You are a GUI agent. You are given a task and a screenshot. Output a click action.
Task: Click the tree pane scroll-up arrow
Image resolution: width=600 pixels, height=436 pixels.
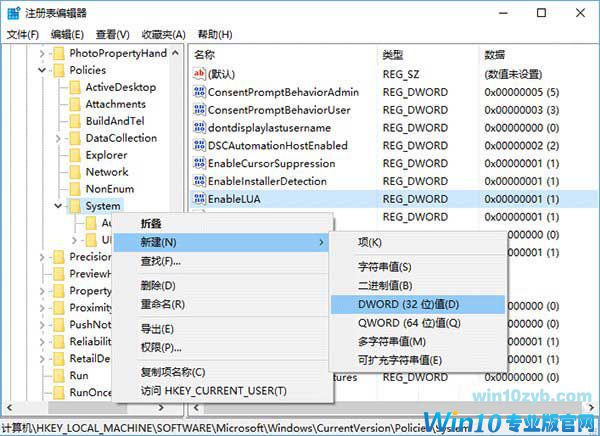pos(177,53)
